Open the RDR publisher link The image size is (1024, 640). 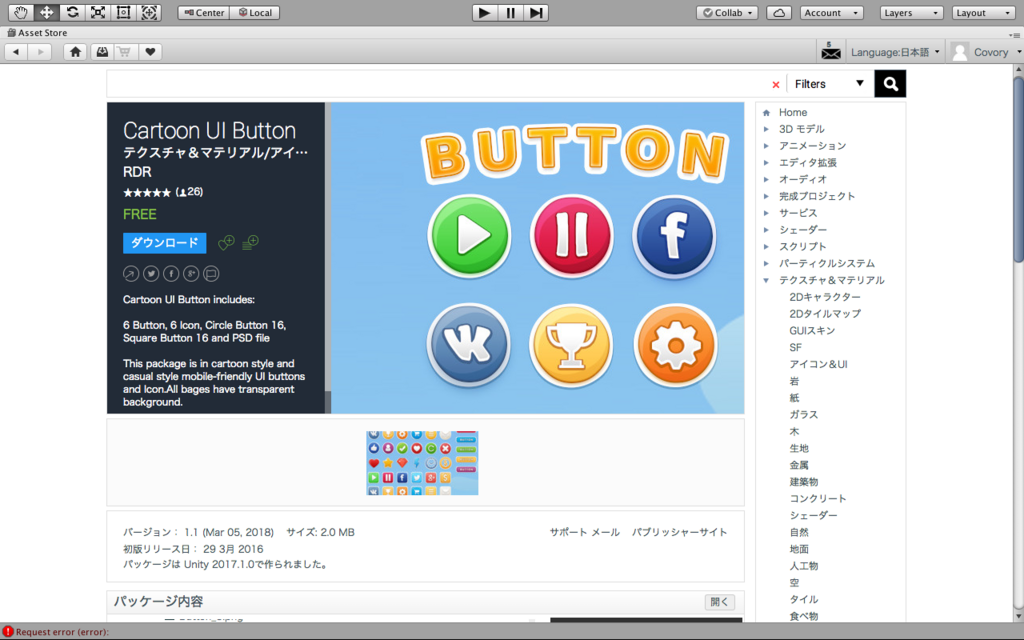click(x=137, y=172)
